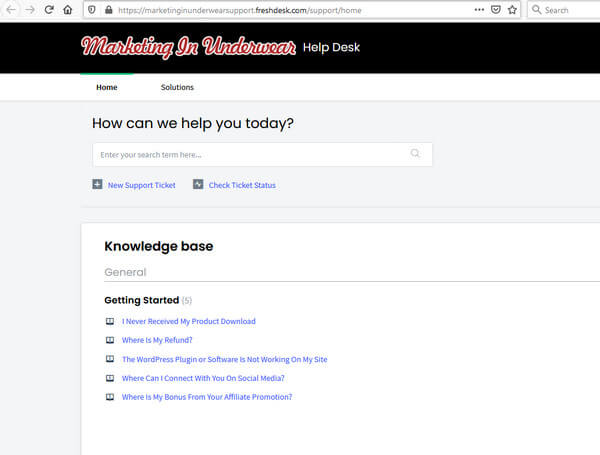
Task: Click the magnifier icon in help search
Action: point(415,153)
